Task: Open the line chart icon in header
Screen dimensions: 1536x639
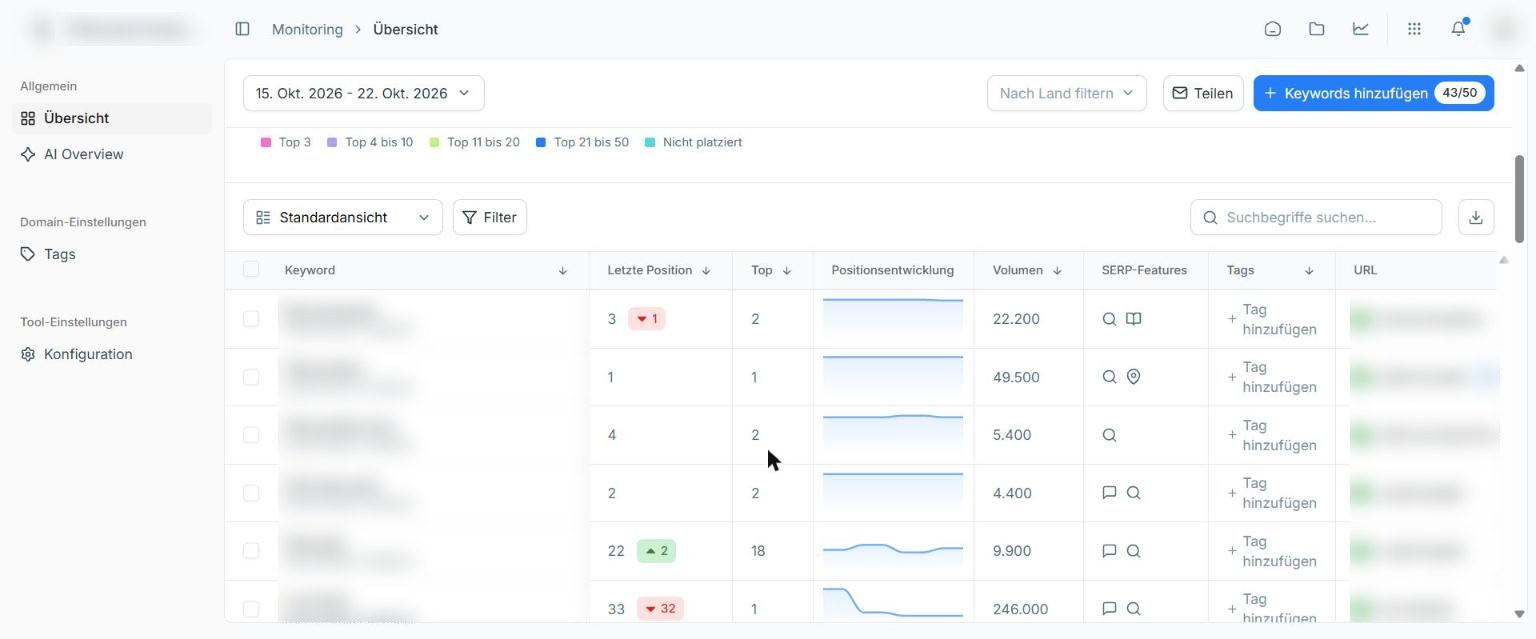Action: (x=1360, y=29)
